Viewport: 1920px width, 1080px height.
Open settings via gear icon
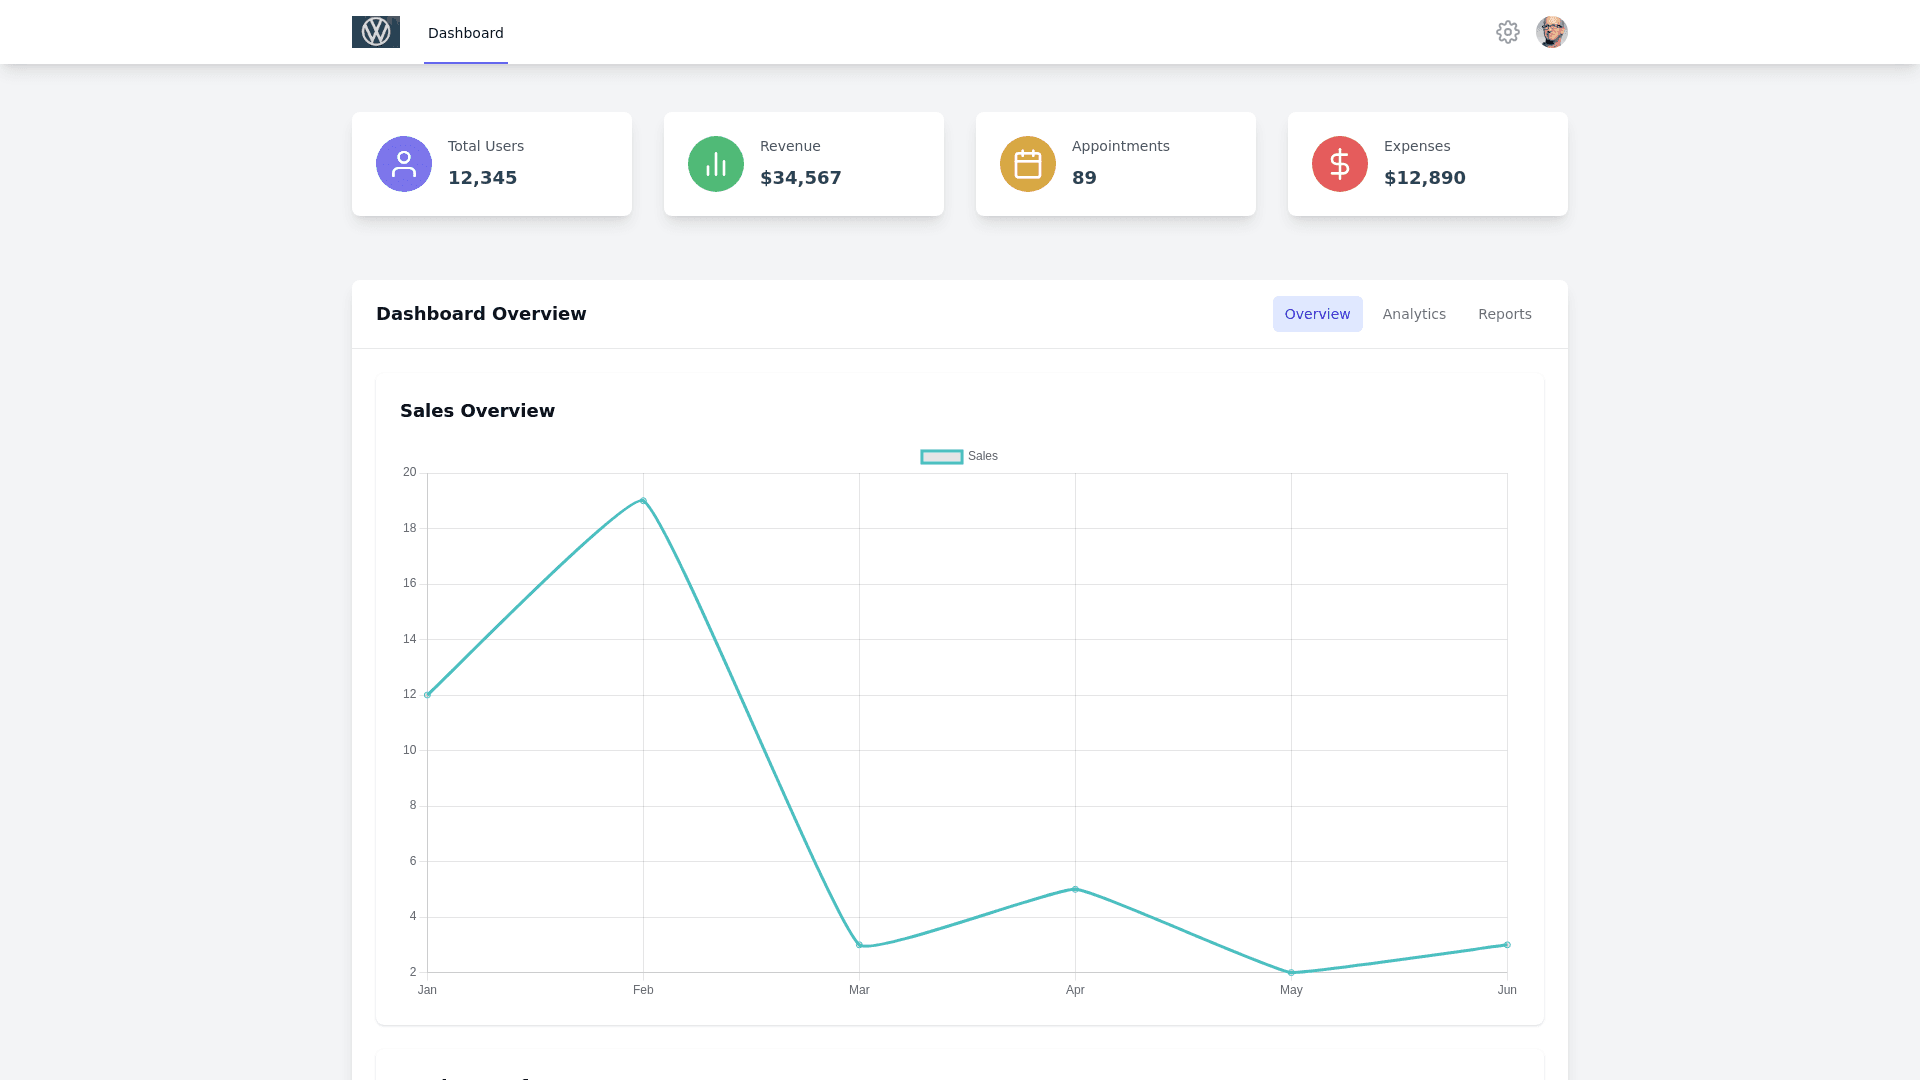1507,32
